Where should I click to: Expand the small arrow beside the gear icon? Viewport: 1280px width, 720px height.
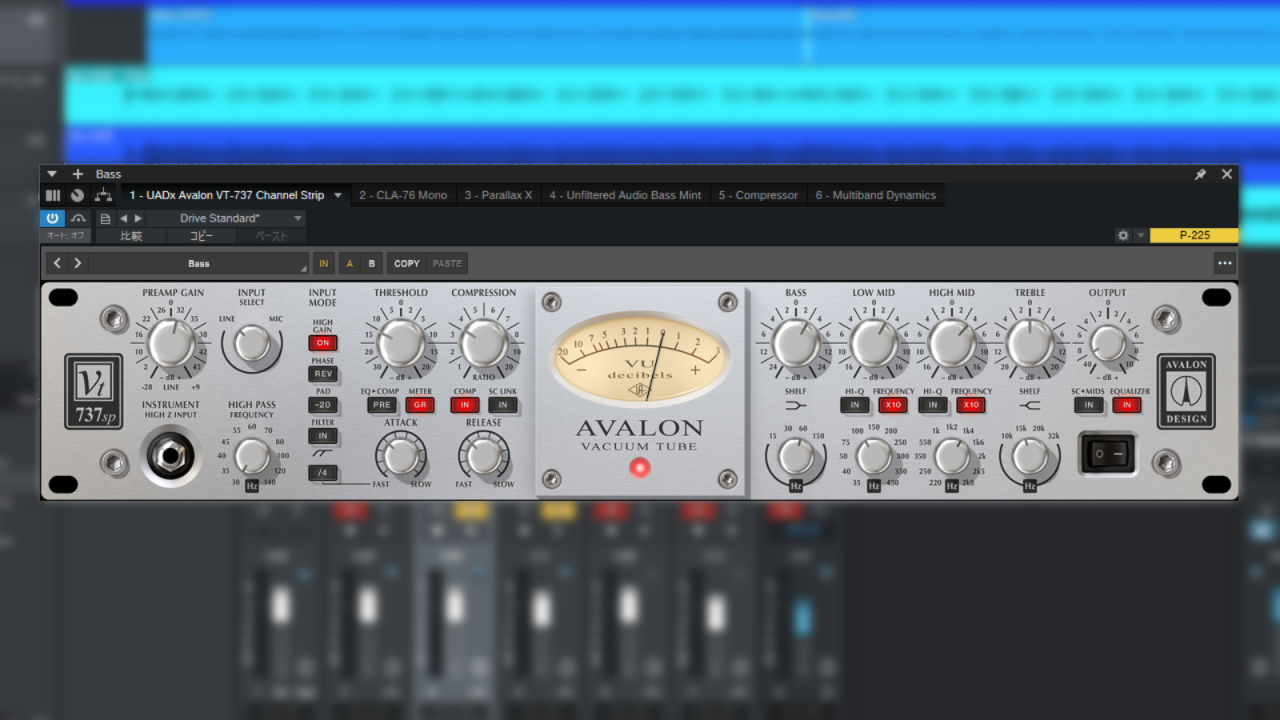point(1140,236)
